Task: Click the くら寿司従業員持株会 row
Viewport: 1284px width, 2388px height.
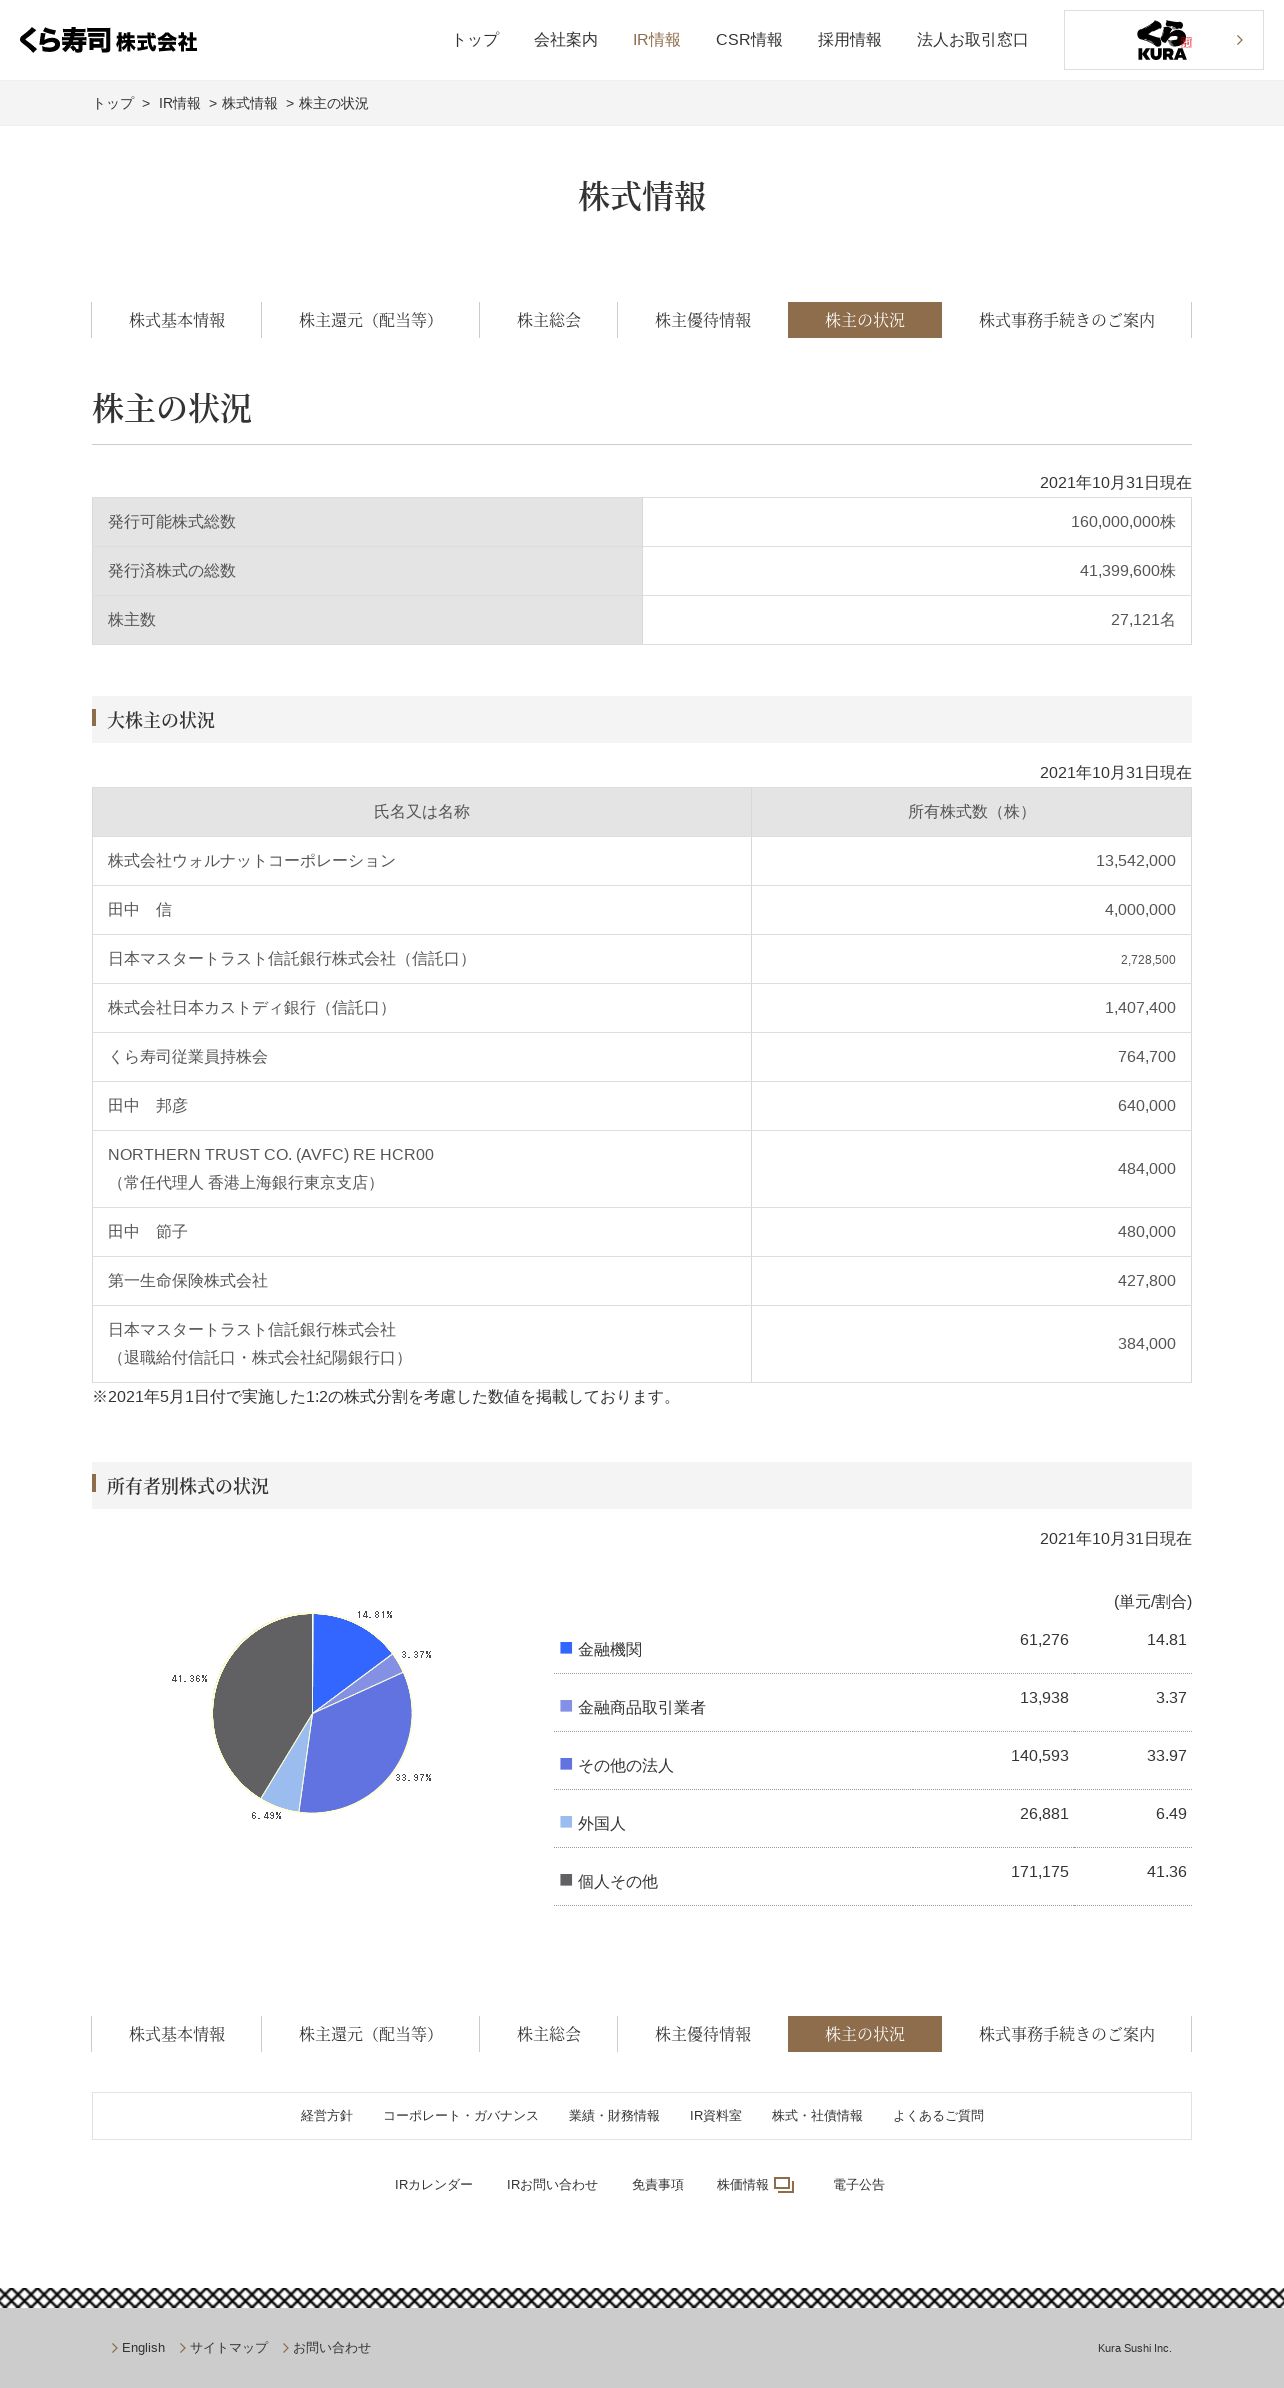Action: (x=642, y=1057)
